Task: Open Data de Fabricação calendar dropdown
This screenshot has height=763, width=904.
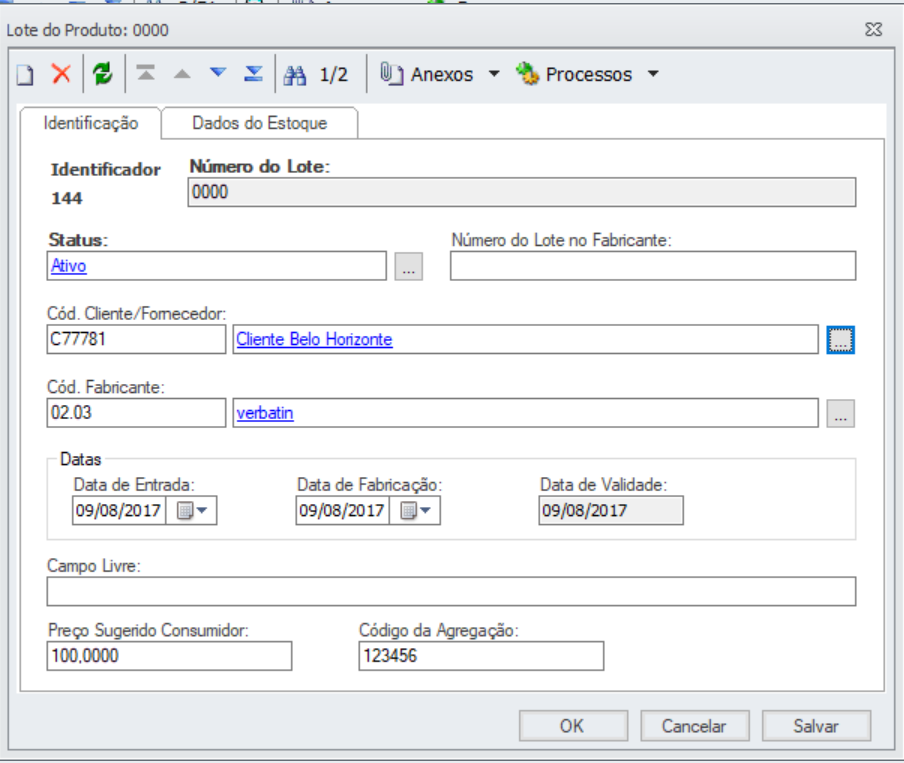Action: (416, 510)
